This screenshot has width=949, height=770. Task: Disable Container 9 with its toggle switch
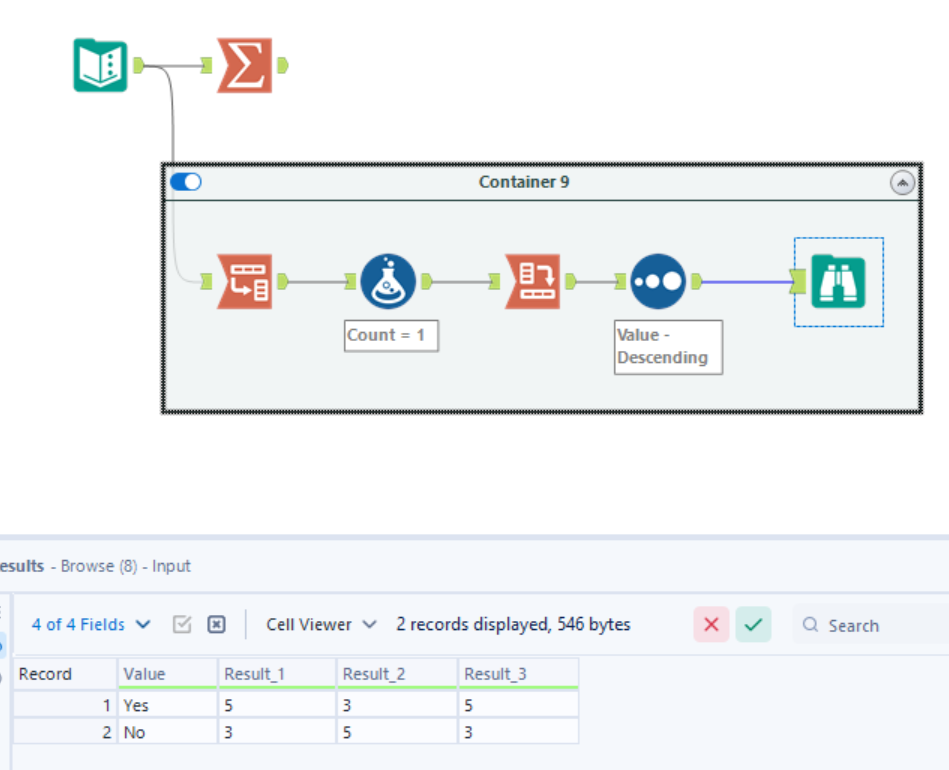pyautogui.click(x=186, y=181)
